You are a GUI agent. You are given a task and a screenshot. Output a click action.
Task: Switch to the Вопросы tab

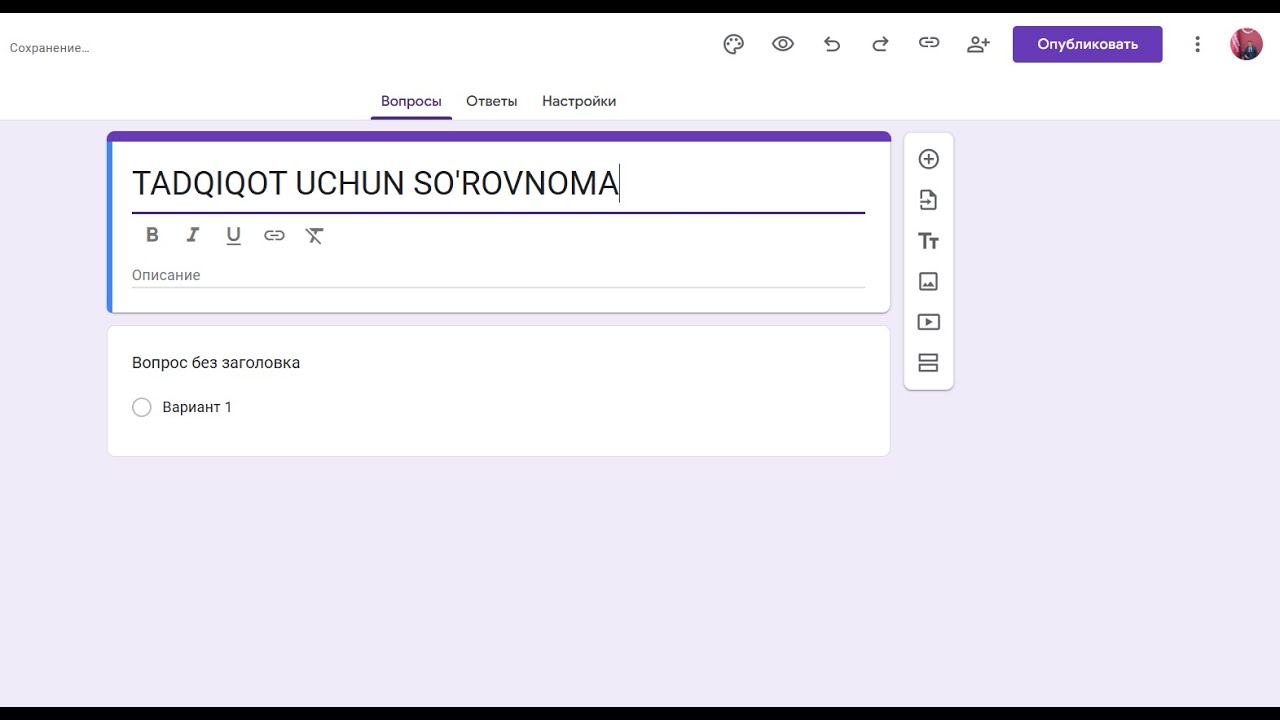[411, 101]
